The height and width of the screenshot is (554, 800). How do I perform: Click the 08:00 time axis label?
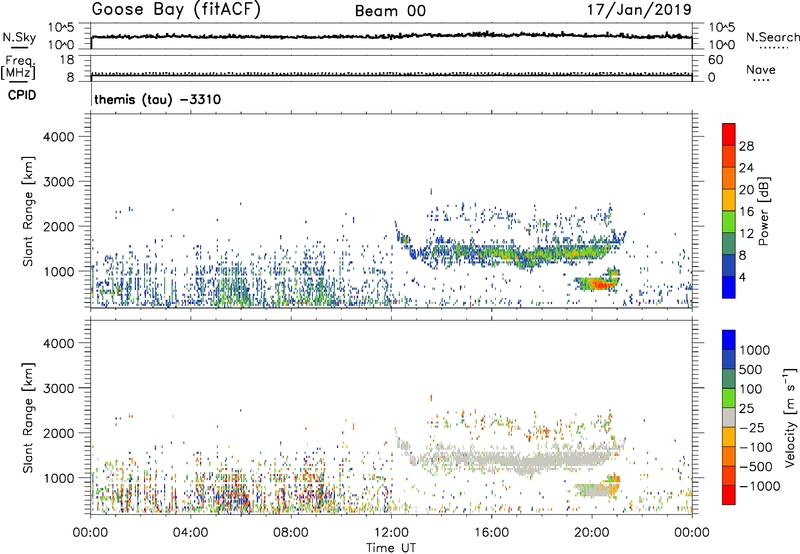pyautogui.click(x=291, y=533)
